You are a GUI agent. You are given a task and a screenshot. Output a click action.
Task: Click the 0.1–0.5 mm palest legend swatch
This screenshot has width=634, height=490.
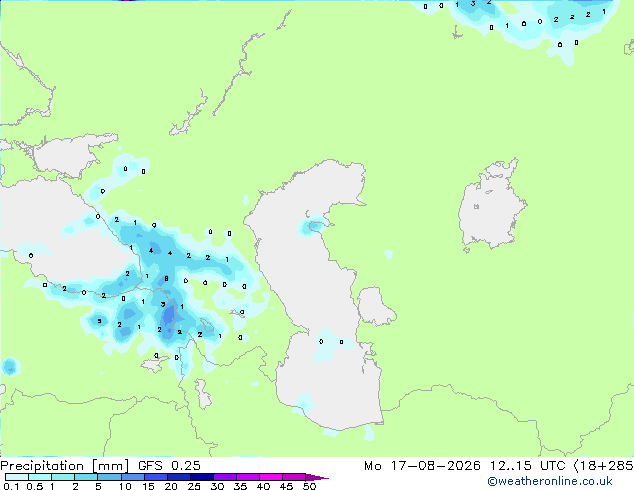click(x=17, y=477)
